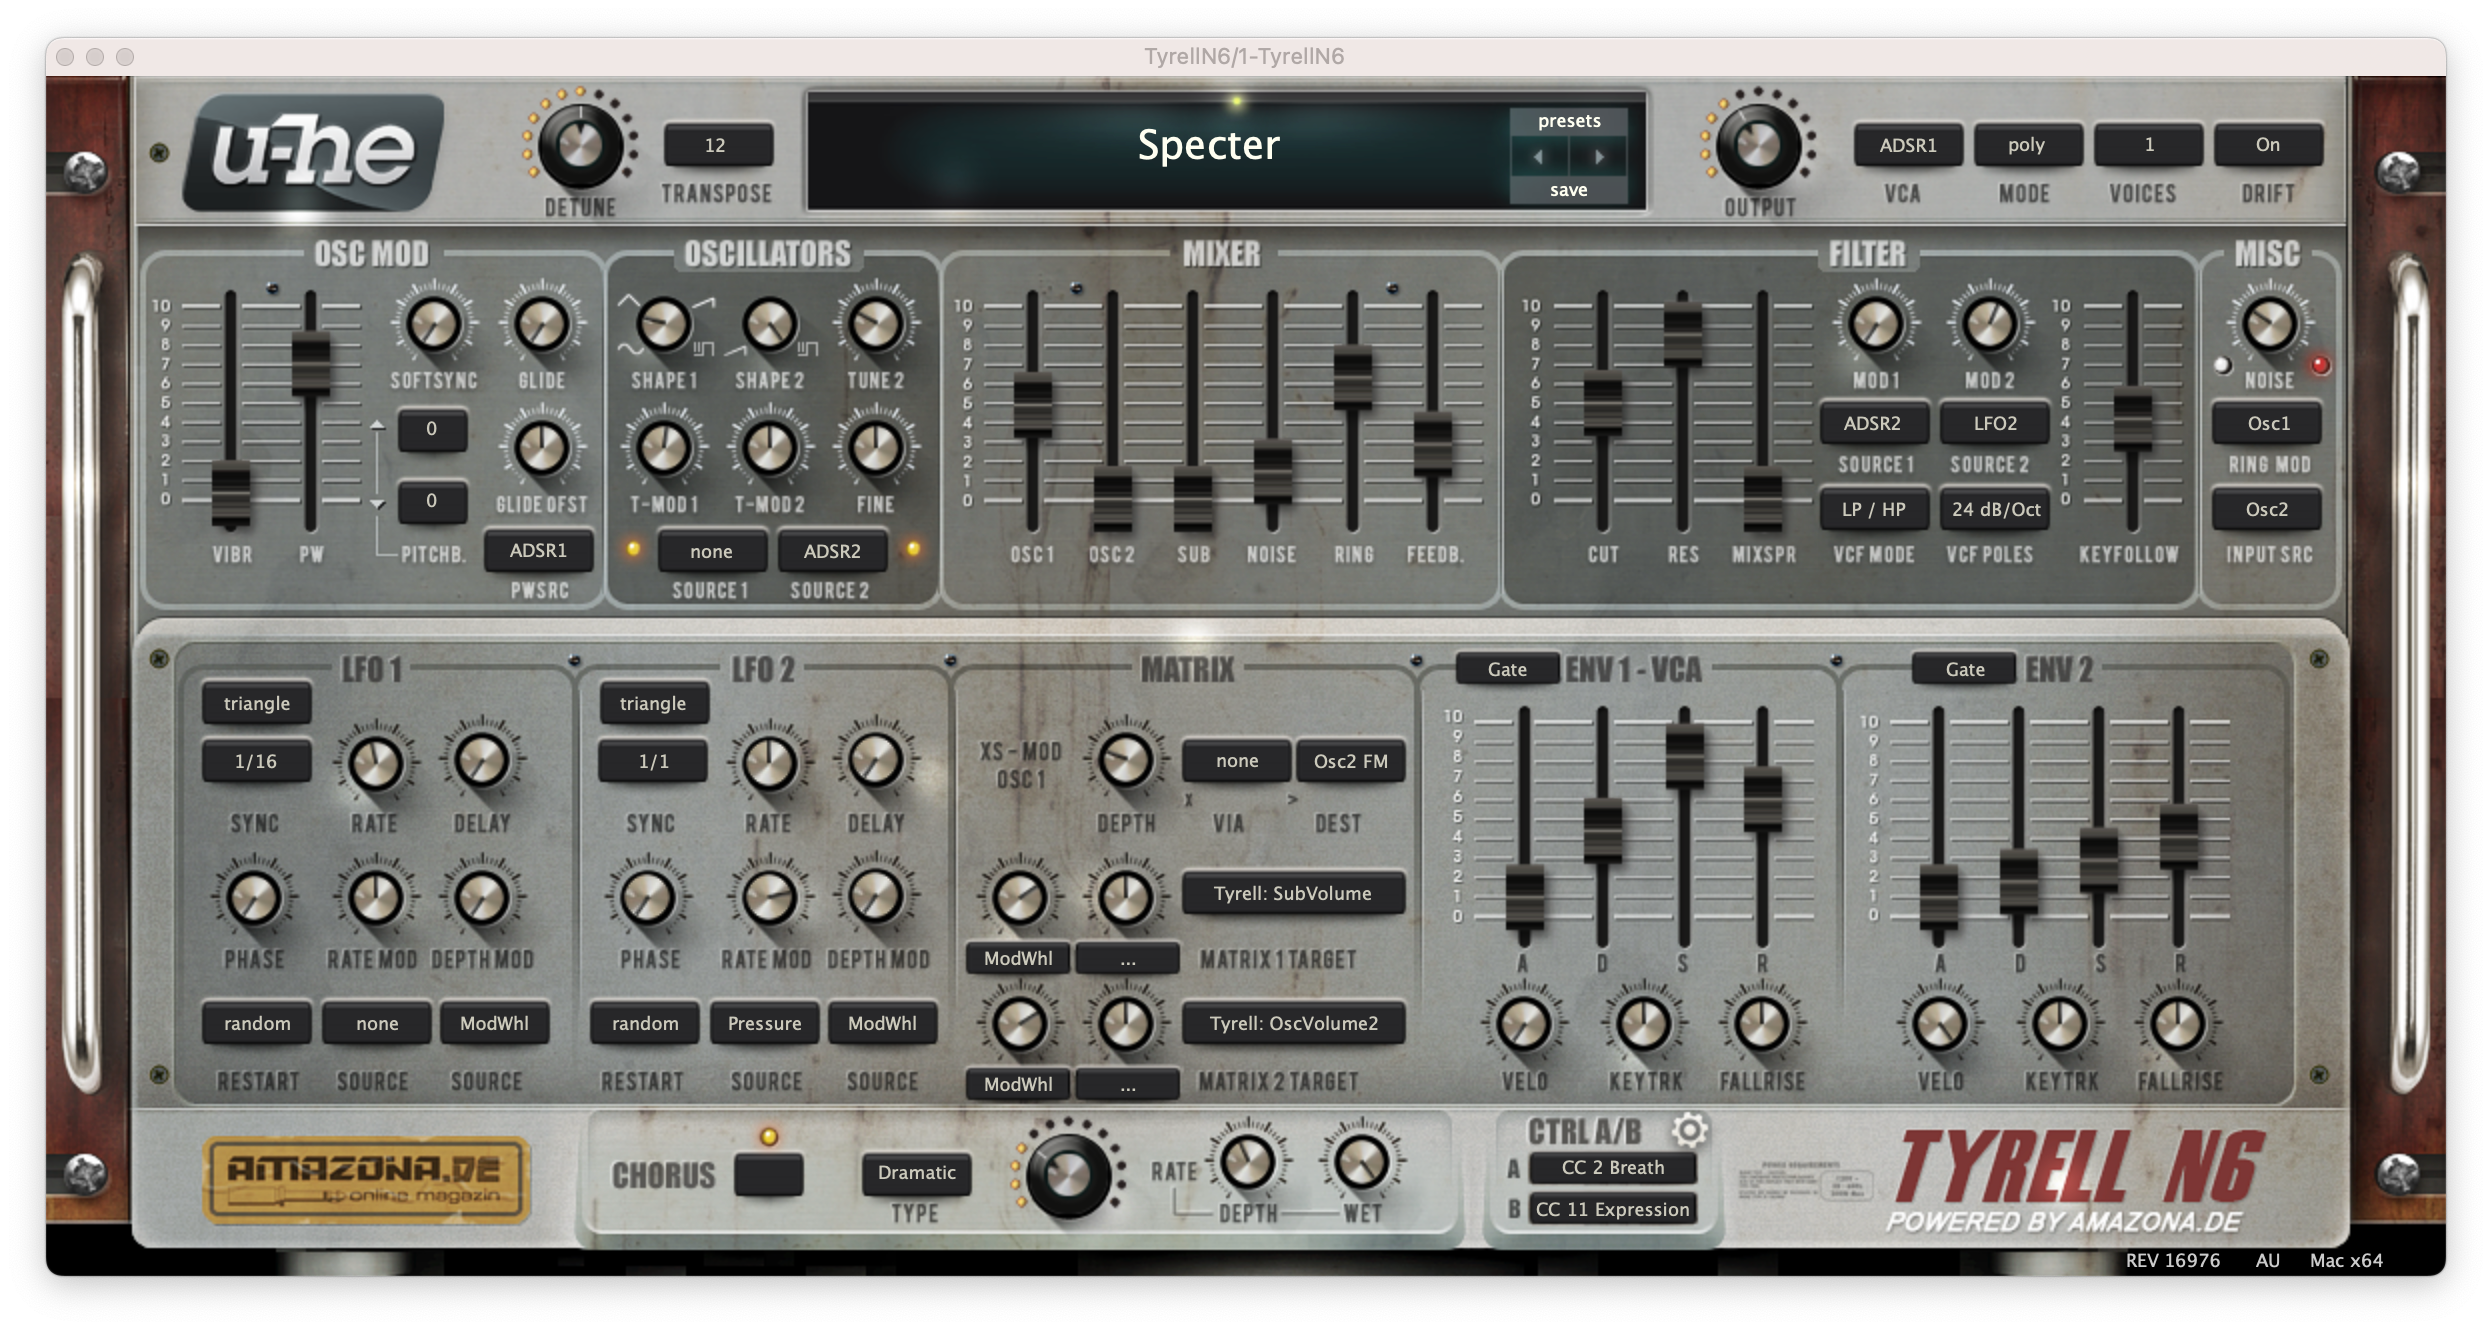Toggle the Drift On switch
The height and width of the screenshot is (1330, 2492).
(2267, 145)
